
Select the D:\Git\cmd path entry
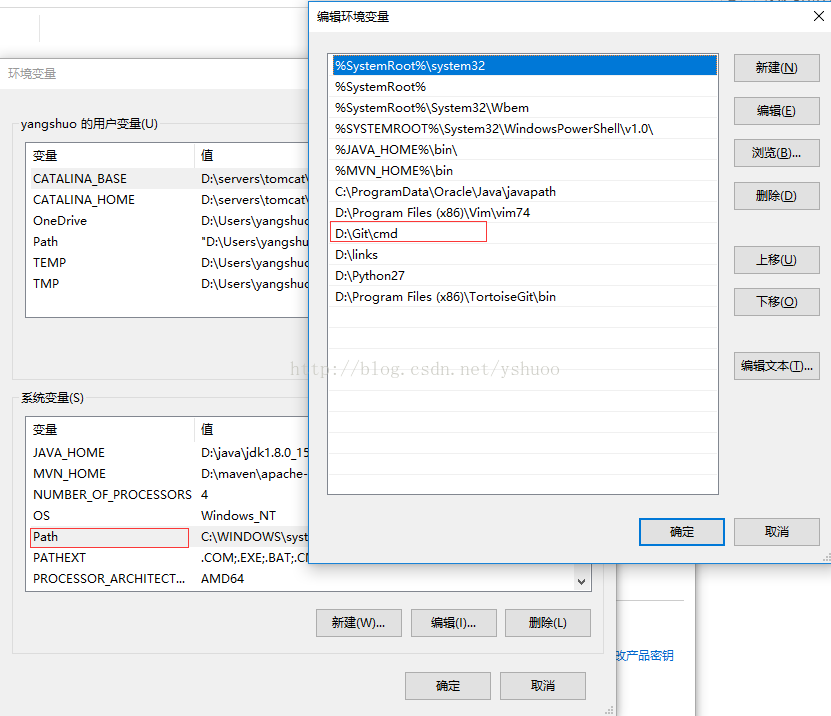523,234
